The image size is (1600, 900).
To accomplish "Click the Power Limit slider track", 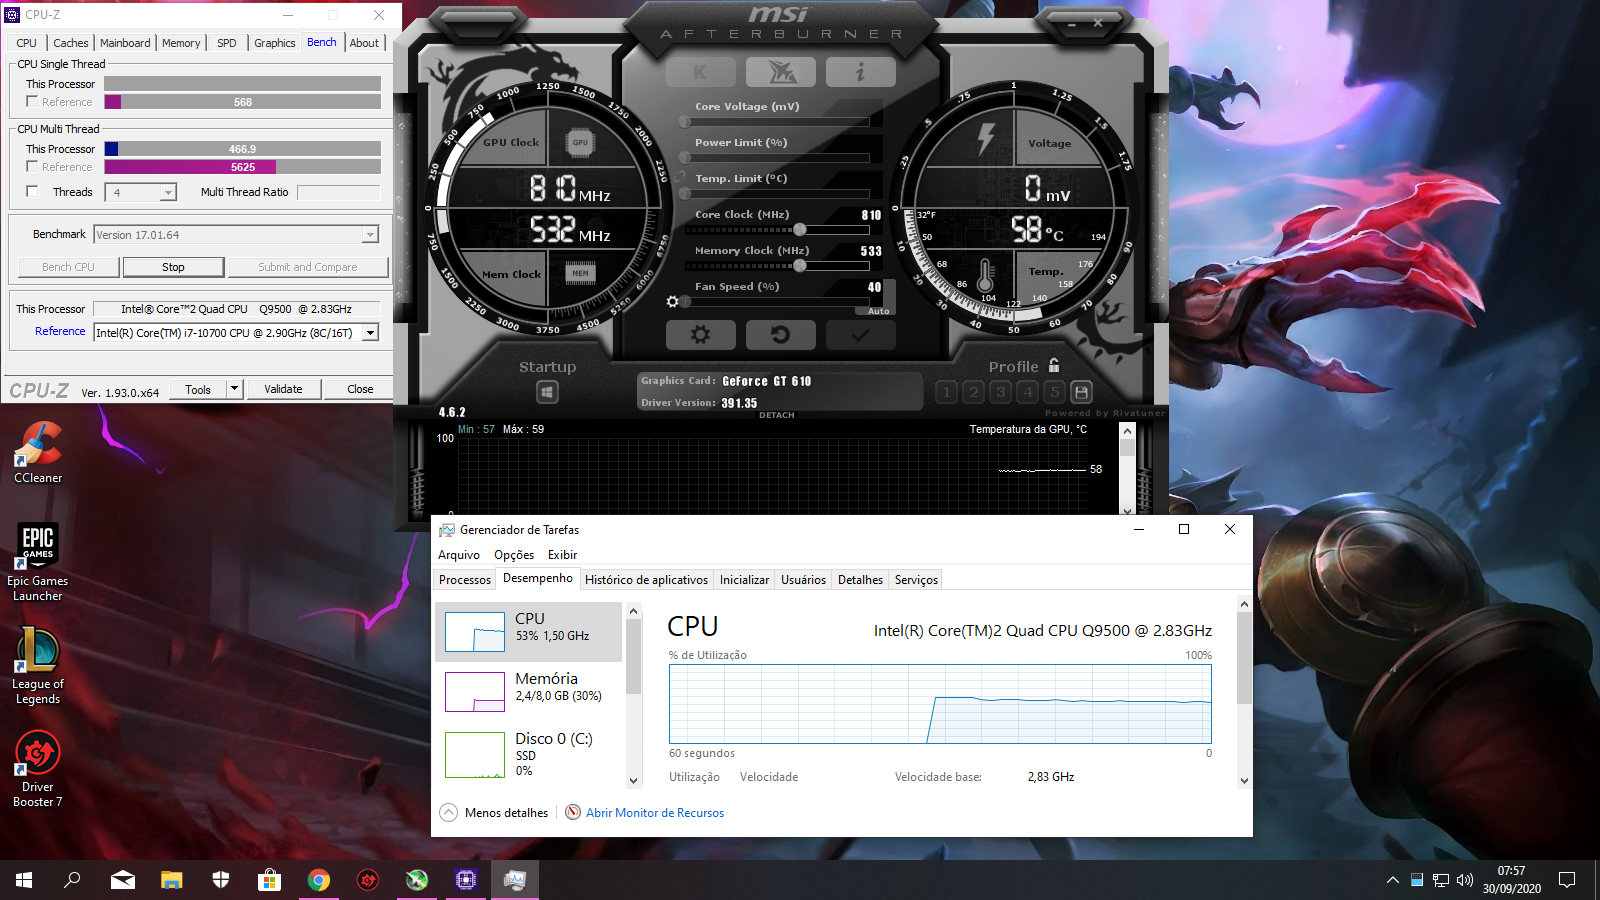I will click(x=777, y=158).
